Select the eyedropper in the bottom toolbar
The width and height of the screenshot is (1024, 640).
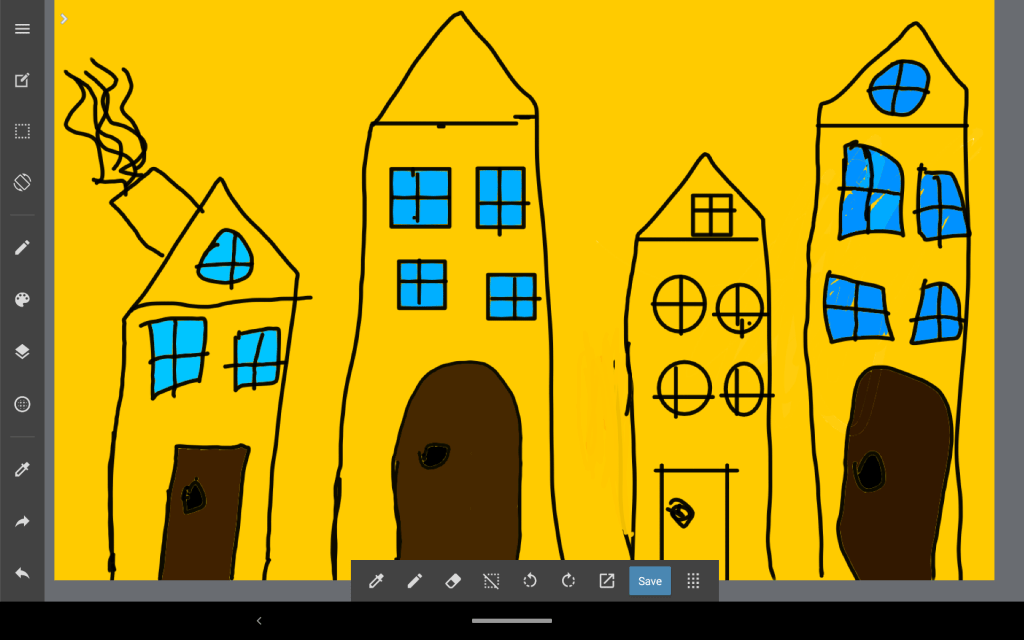pyautogui.click(x=376, y=581)
